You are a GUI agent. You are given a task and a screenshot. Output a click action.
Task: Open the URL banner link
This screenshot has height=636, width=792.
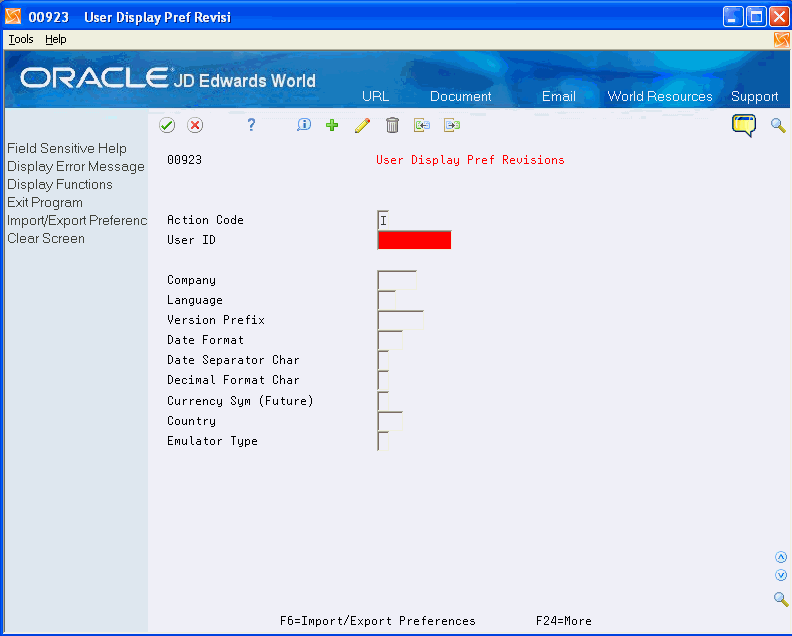[x=375, y=96]
